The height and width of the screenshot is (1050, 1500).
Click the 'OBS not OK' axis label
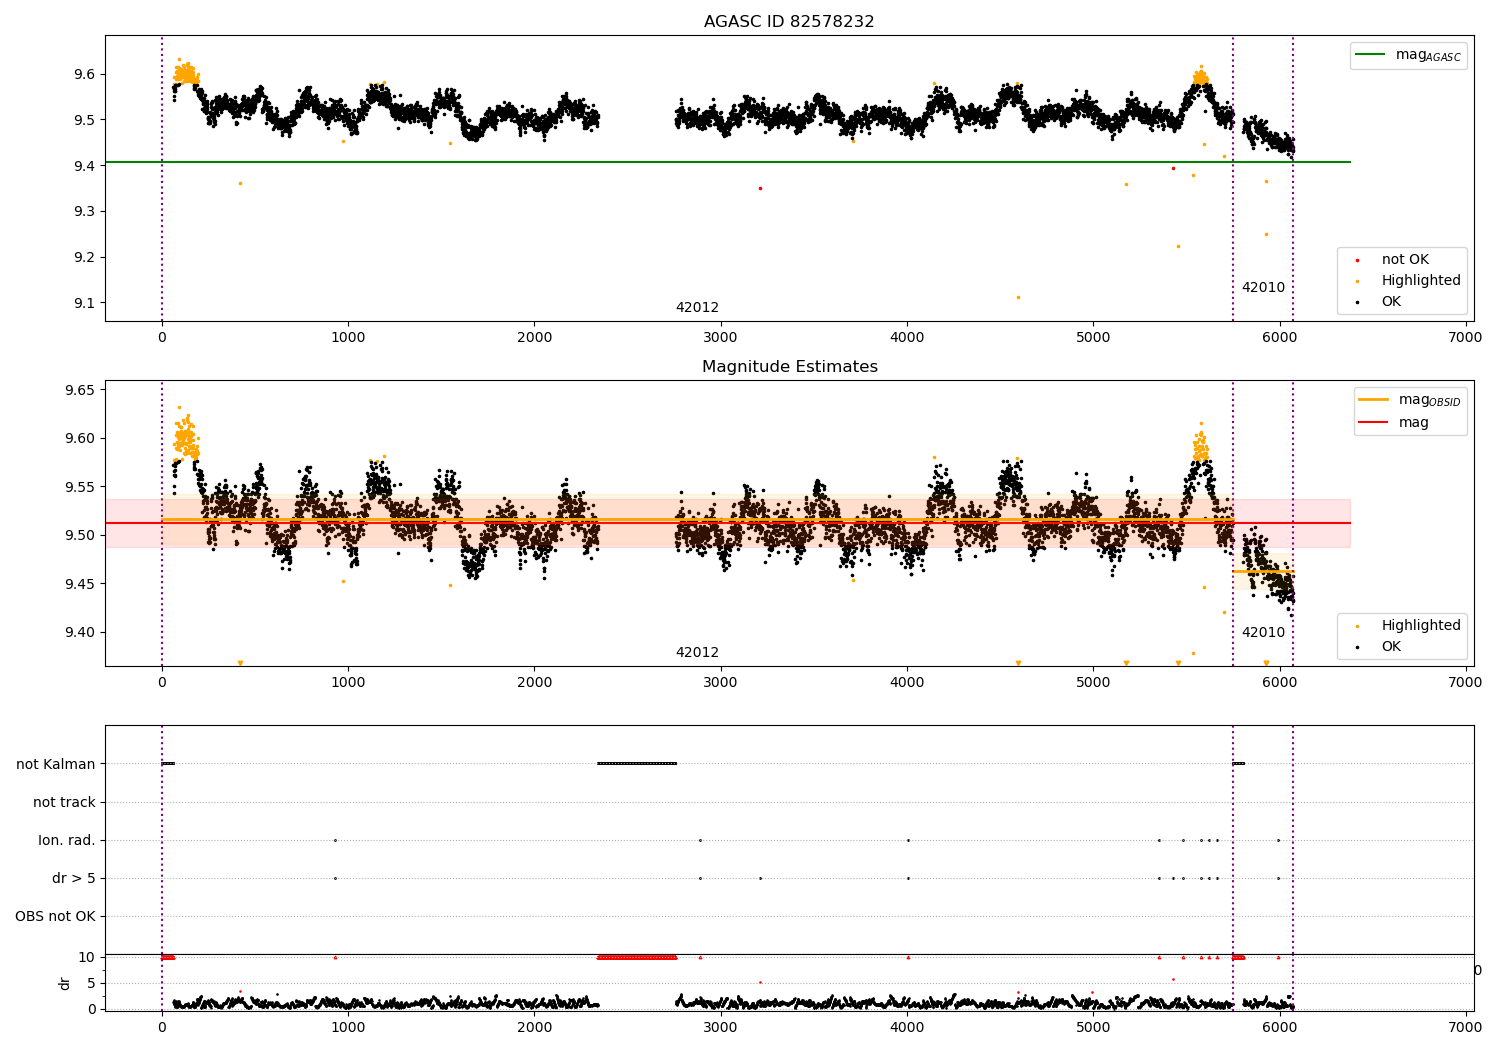56,916
